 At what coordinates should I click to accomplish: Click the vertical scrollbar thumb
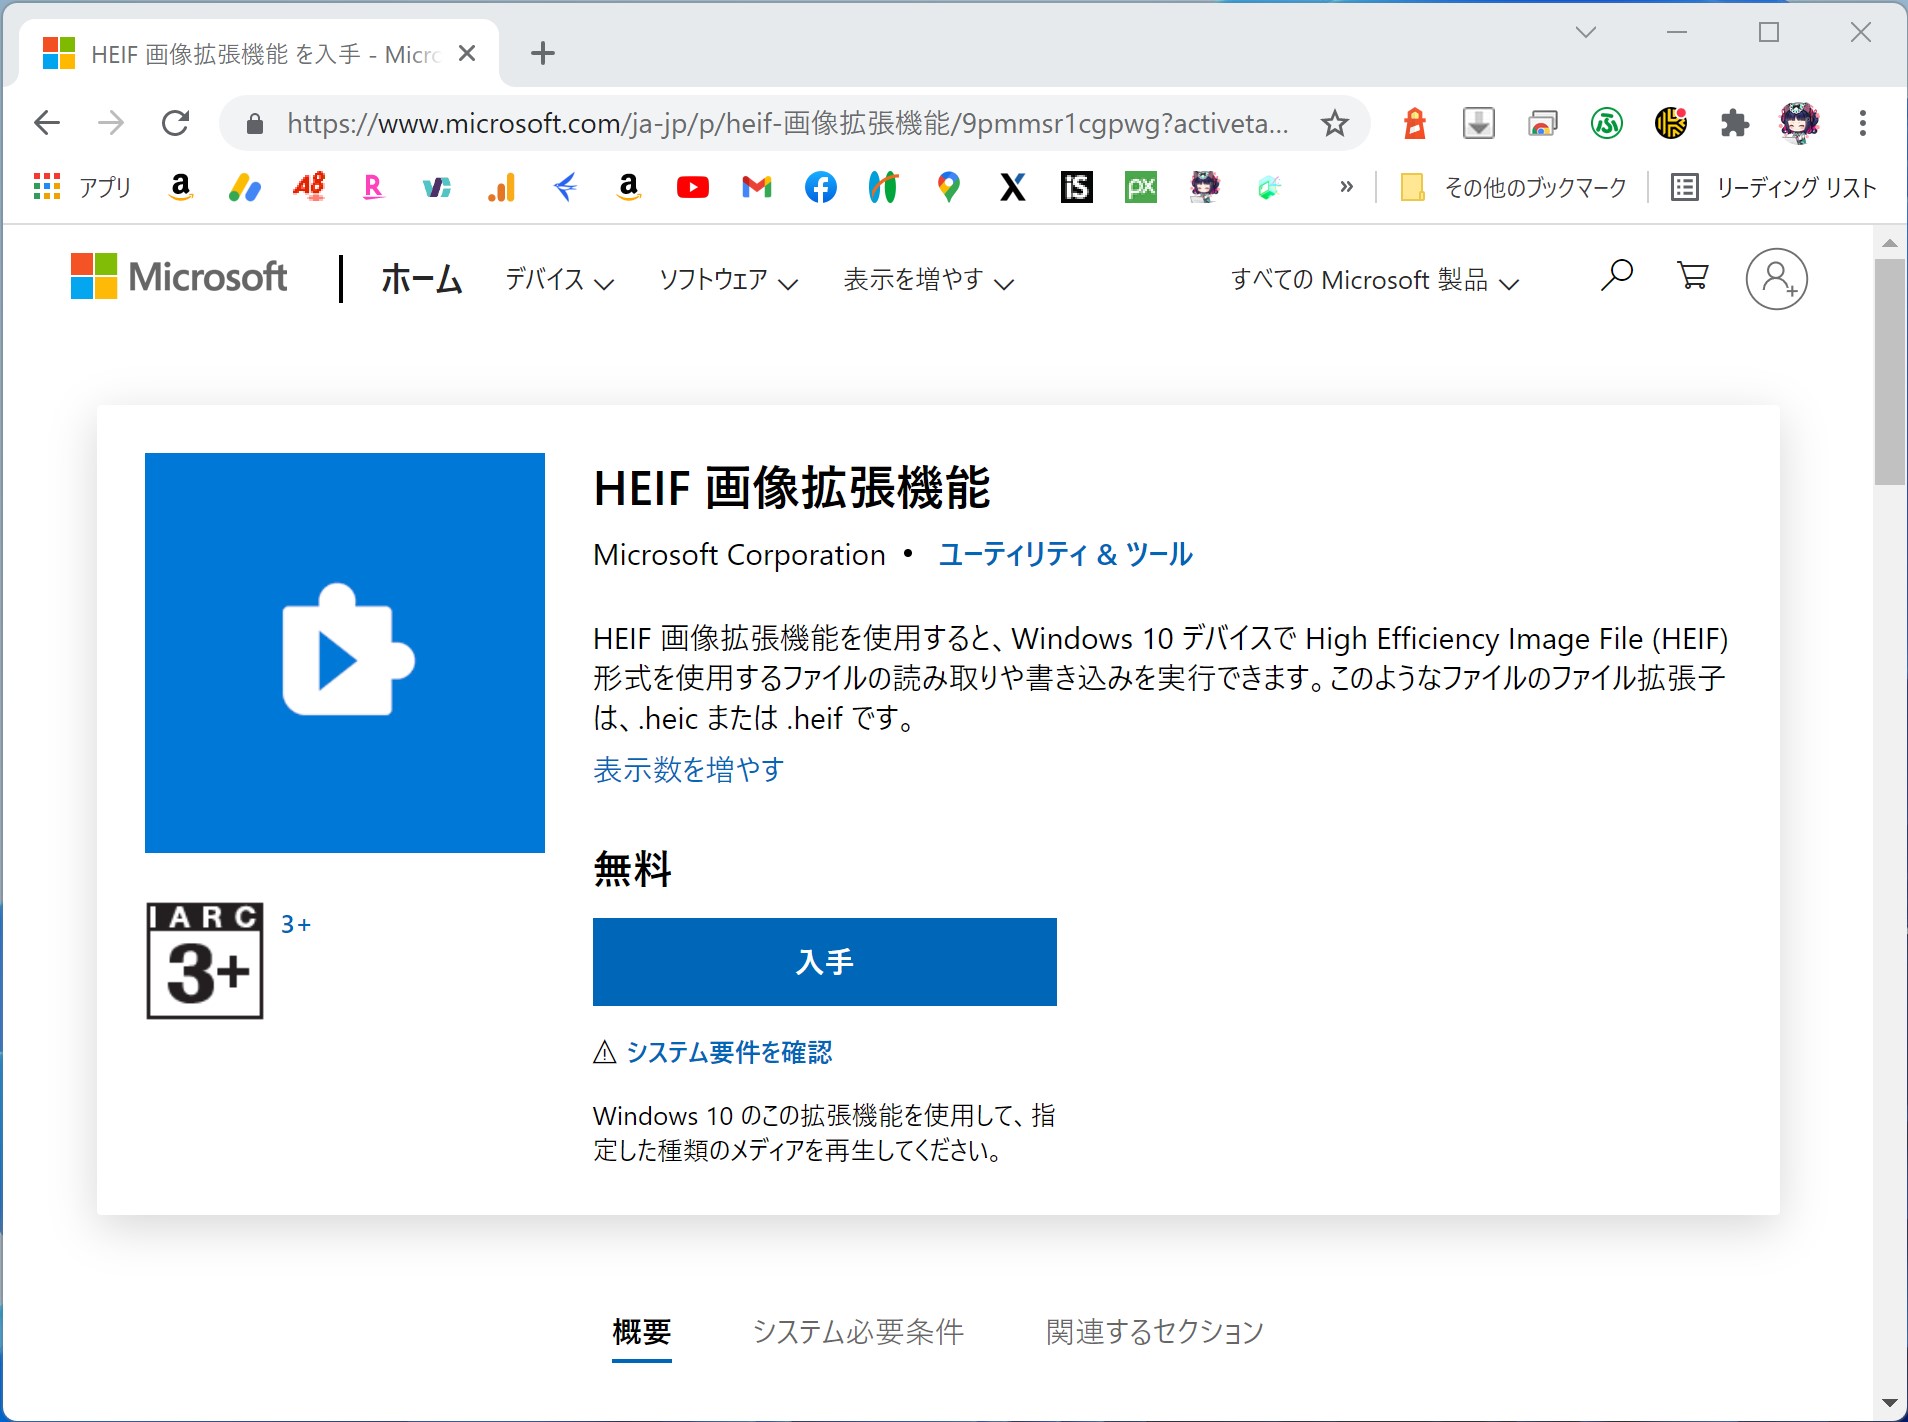point(1890,371)
